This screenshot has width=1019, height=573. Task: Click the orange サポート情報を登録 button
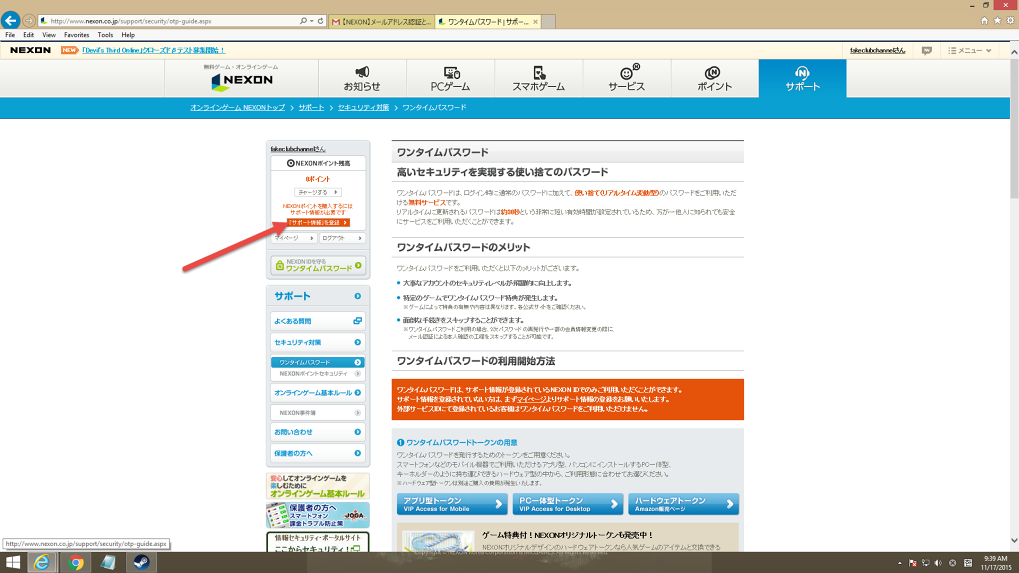tap(318, 222)
